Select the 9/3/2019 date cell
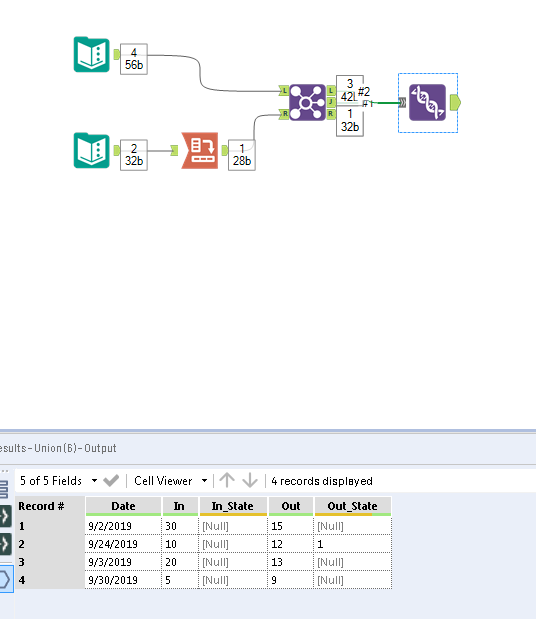 tap(123, 562)
